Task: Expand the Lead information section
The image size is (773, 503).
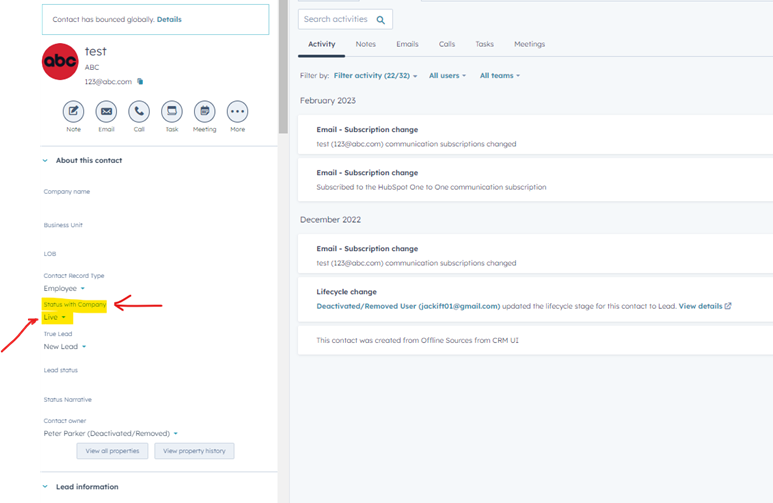Action: 45,487
